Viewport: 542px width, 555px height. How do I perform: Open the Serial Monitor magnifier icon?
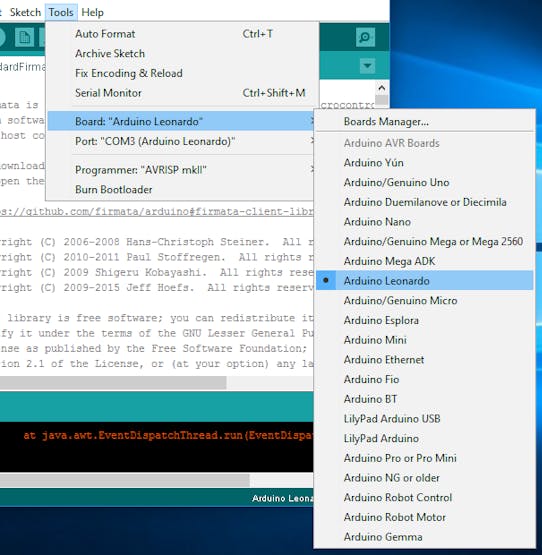click(x=365, y=37)
